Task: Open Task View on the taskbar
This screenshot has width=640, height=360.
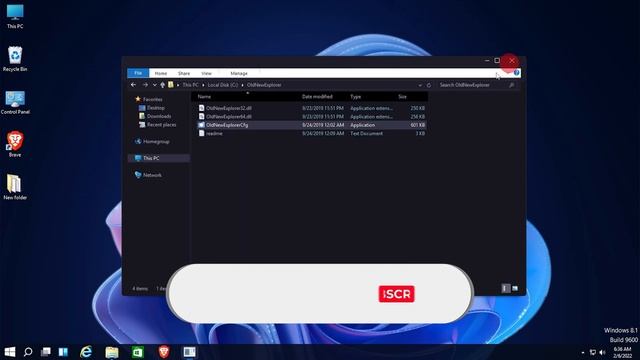Action: (x=46, y=352)
